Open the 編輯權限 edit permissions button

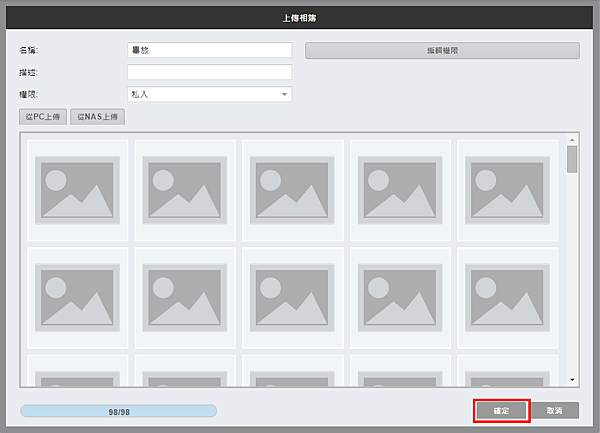(x=442, y=50)
